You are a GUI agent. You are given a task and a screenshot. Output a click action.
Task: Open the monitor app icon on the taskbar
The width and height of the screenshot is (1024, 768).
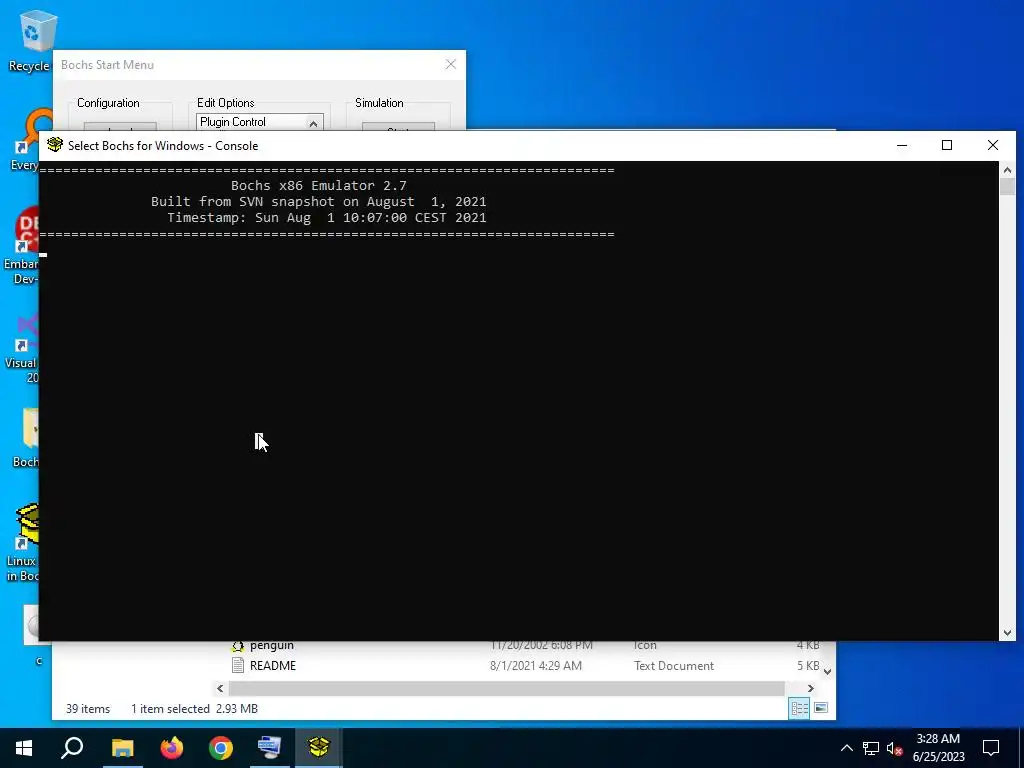pyautogui.click(x=270, y=747)
